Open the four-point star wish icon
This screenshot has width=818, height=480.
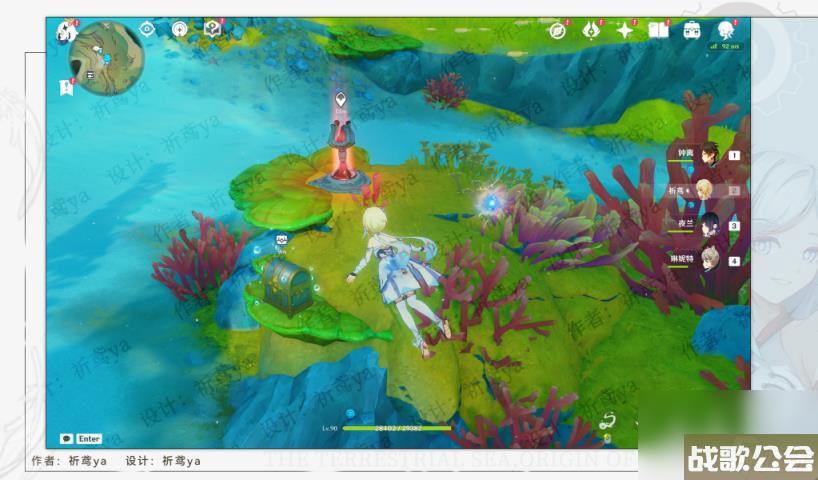pyautogui.click(x=624, y=31)
